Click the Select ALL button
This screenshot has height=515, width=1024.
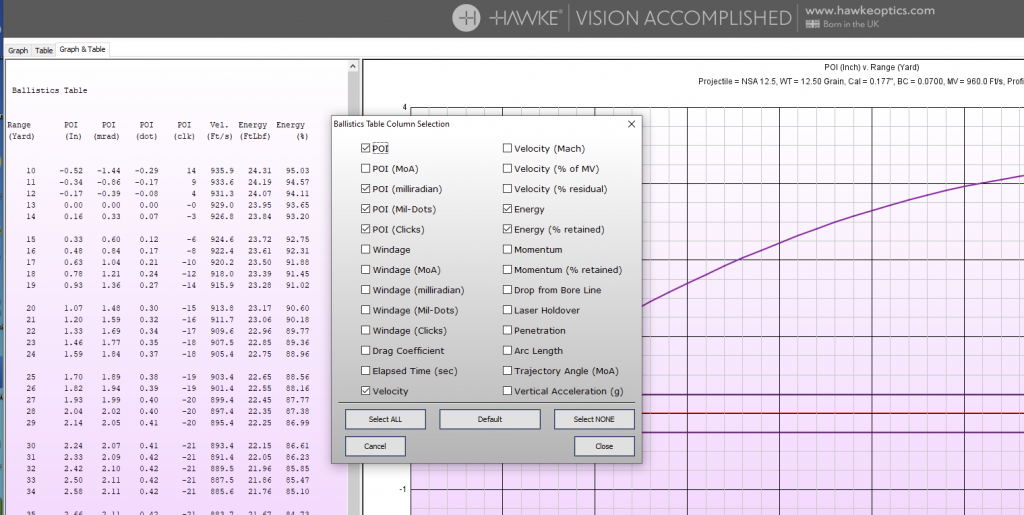coord(385,419)
